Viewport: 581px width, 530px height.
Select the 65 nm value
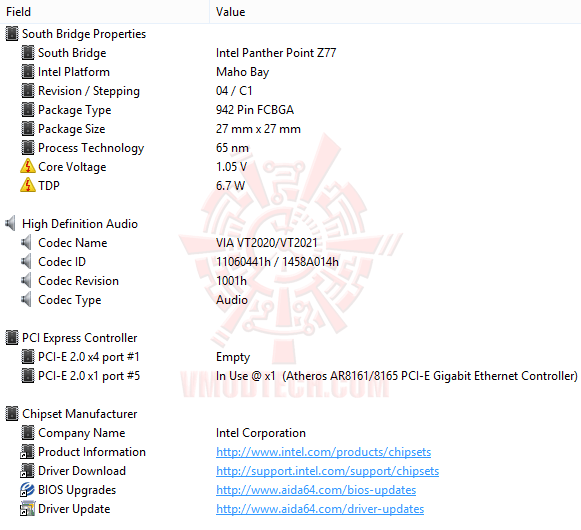click(x=232, y=148)
